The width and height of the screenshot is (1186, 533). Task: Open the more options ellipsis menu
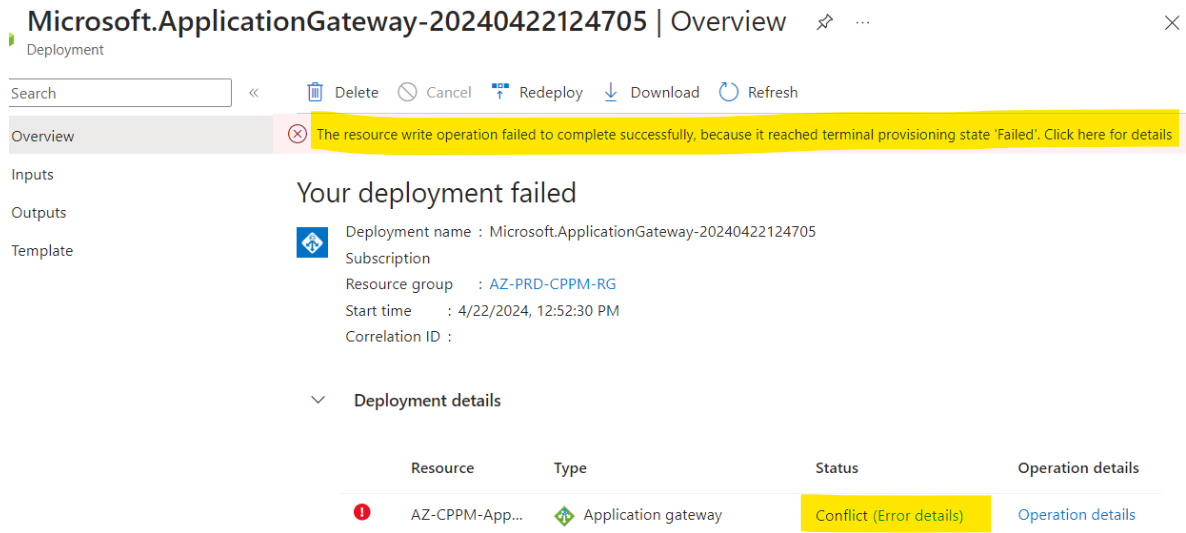pyautogui.click(x=862, y=23)
